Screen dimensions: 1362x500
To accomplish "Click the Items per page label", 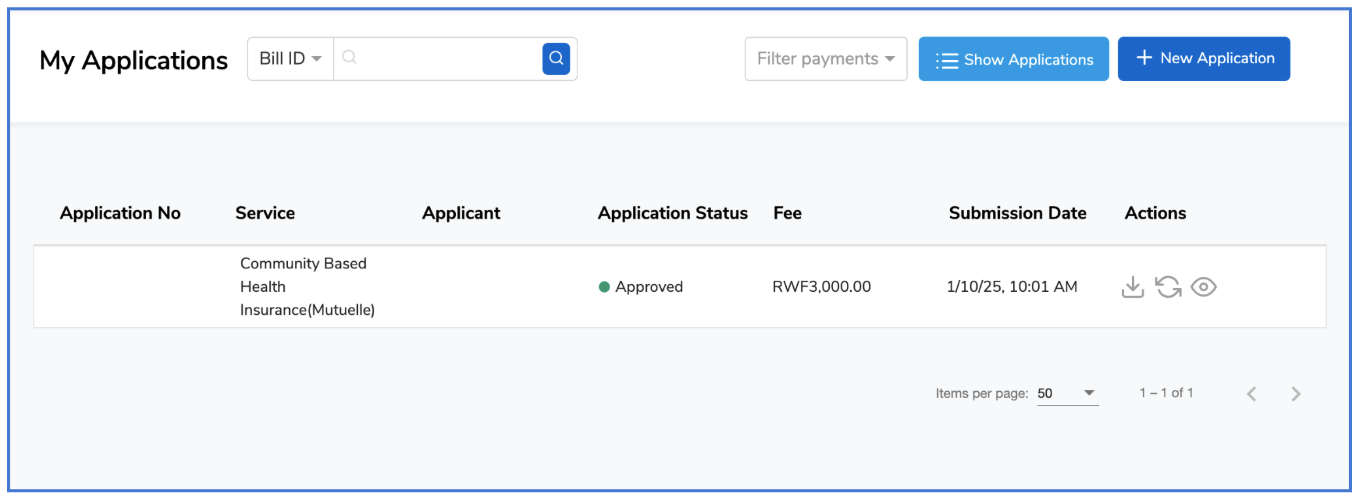I will click(982, 394).
